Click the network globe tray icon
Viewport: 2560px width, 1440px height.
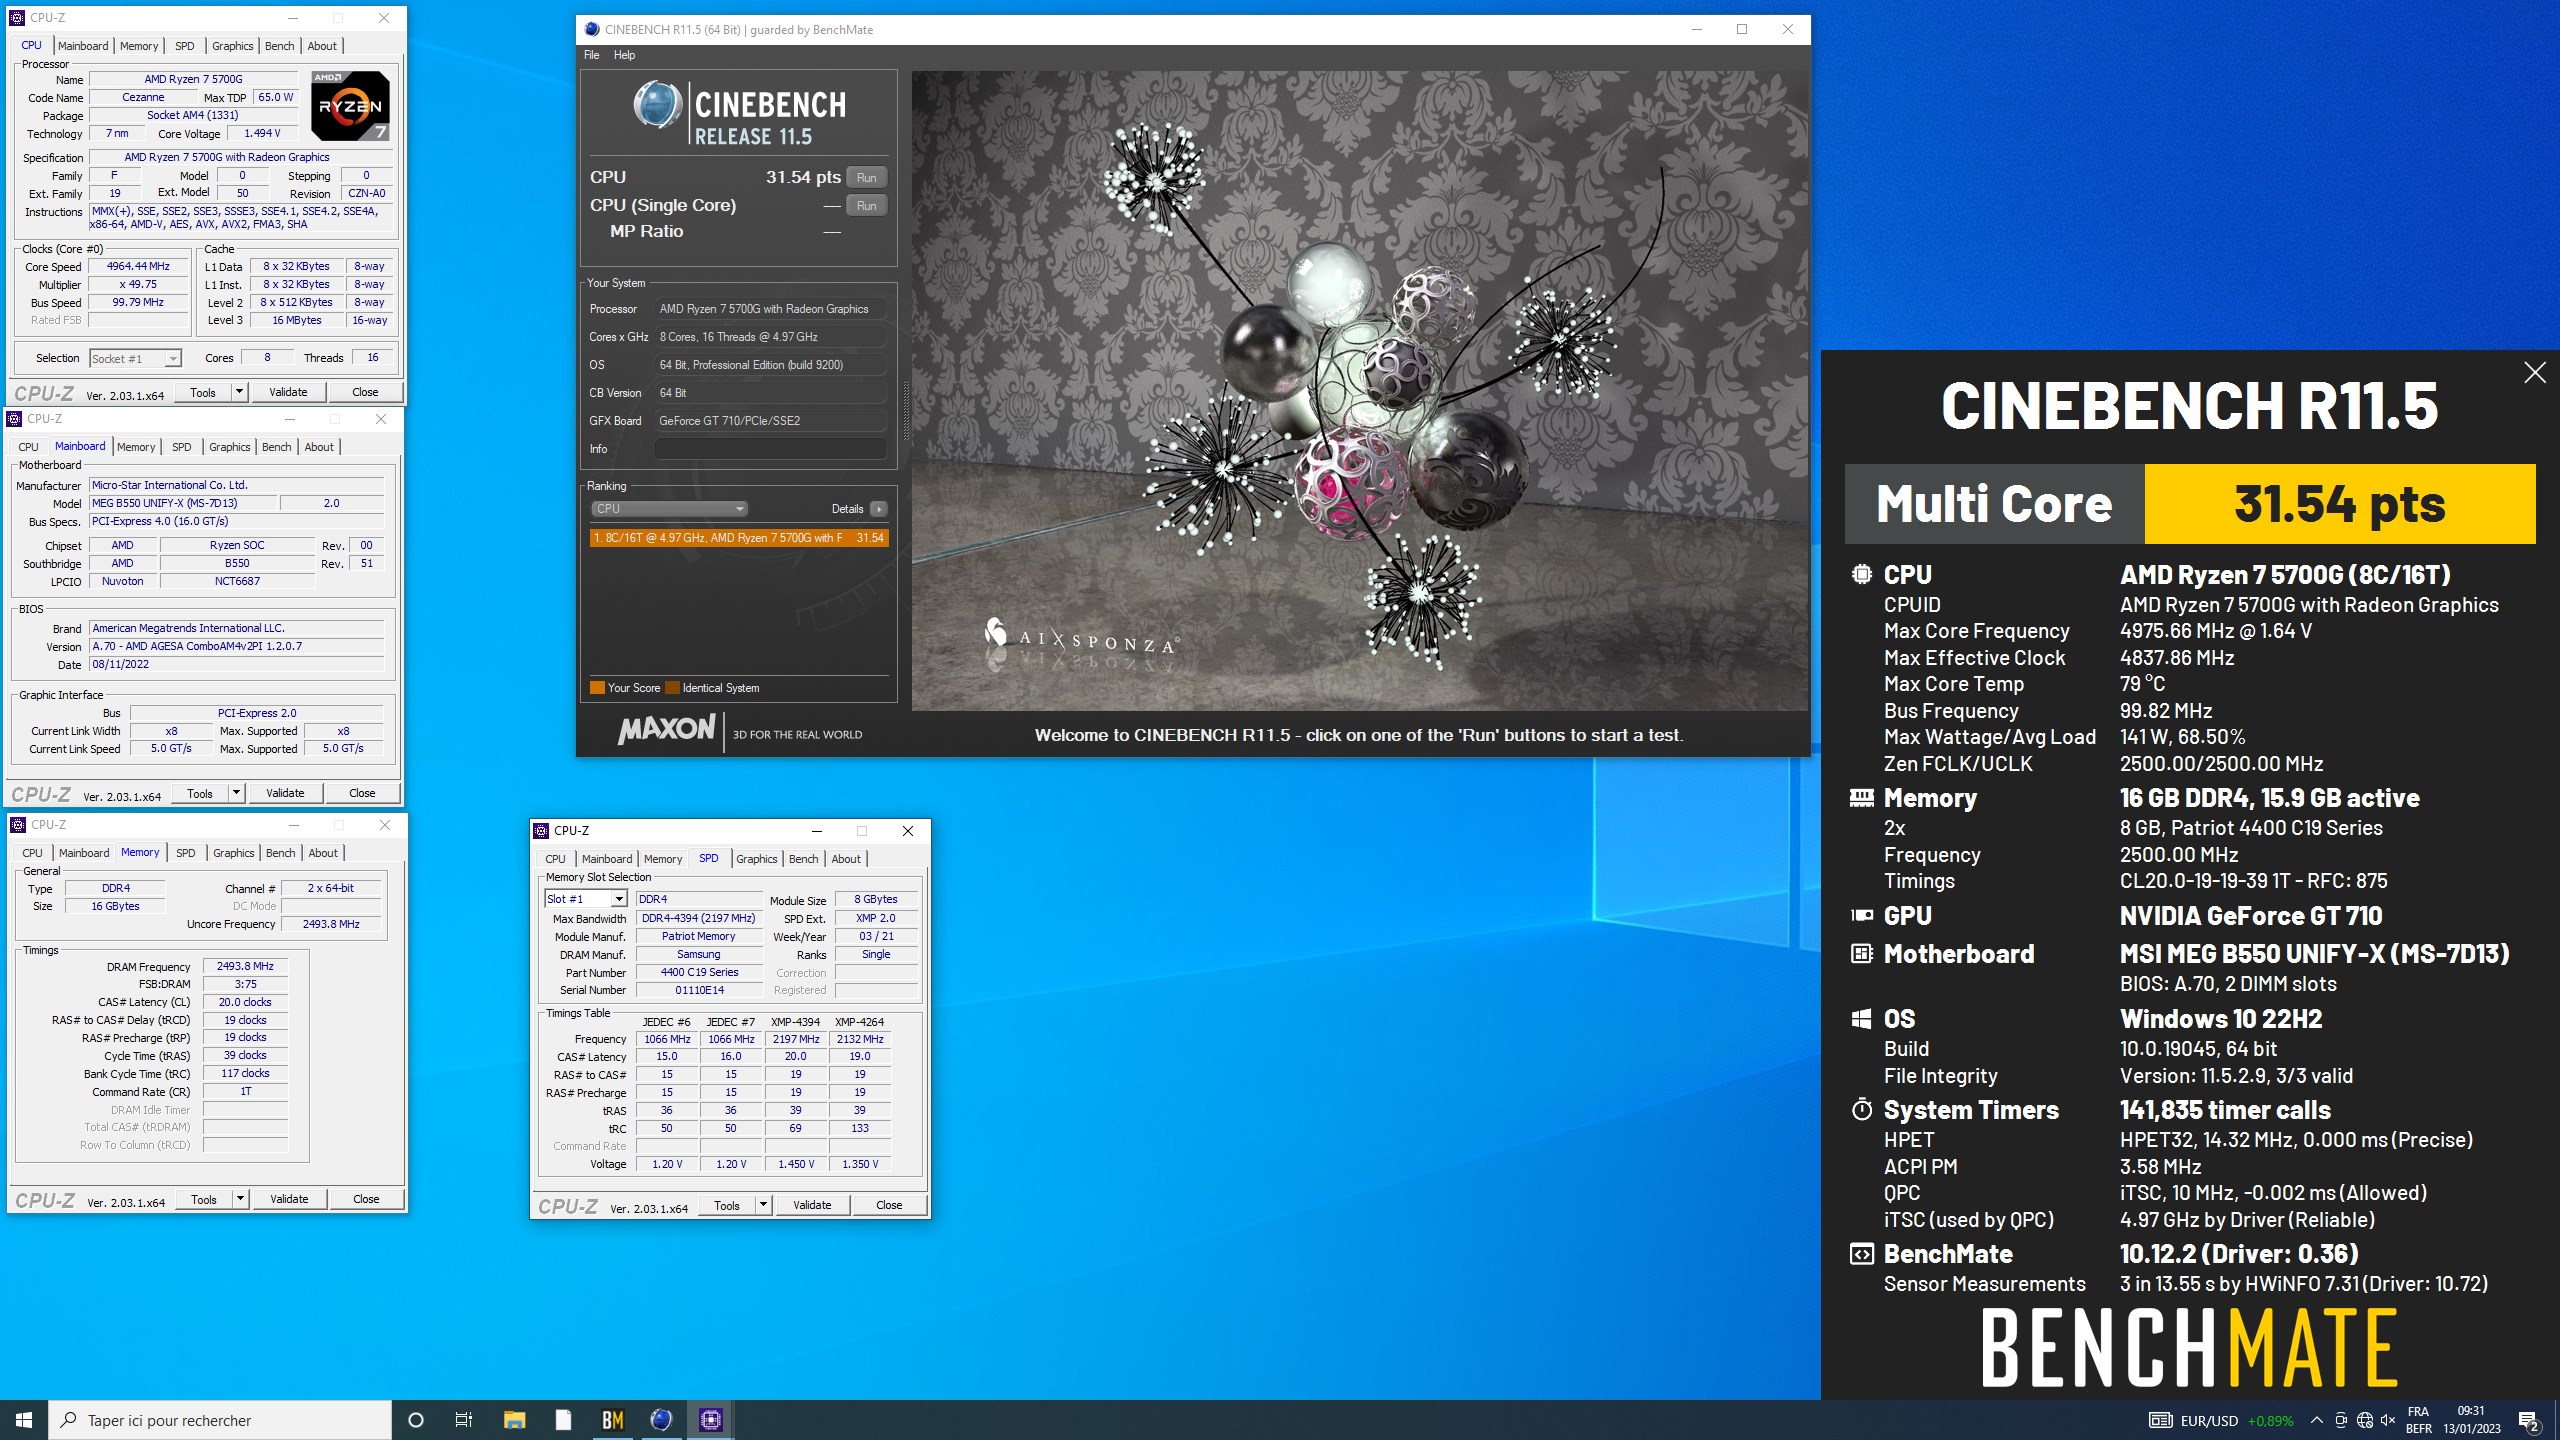[x=2364, y=1420]
